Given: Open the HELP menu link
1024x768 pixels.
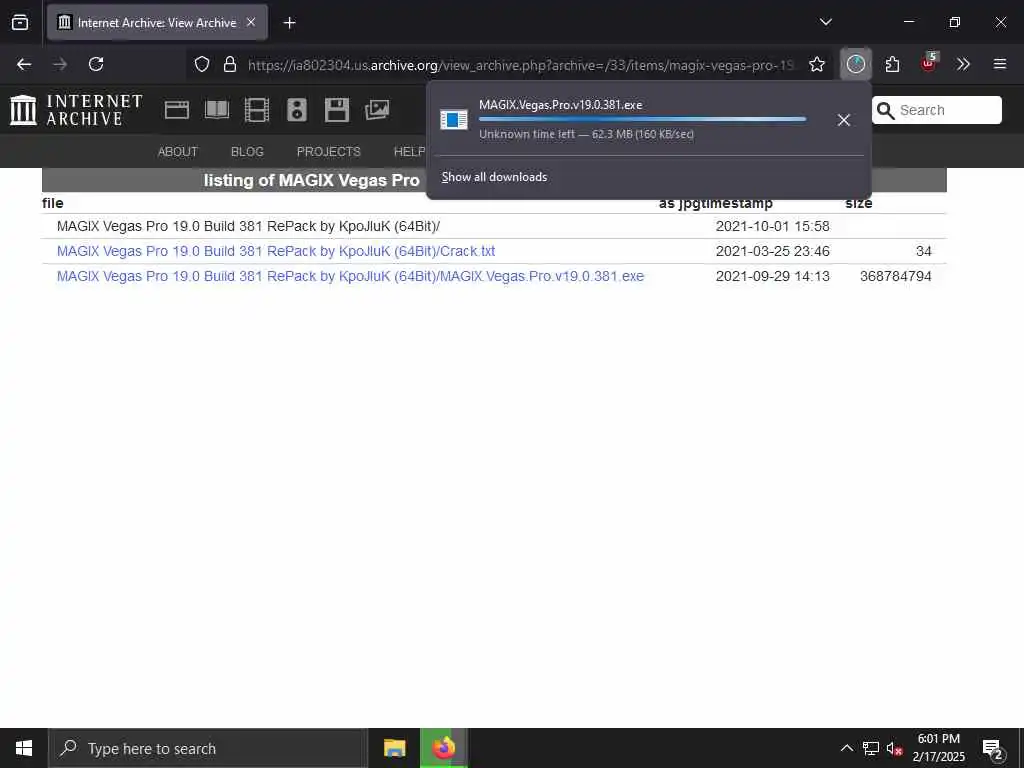Looking at the screenshot, I should (x=409, y=152).
